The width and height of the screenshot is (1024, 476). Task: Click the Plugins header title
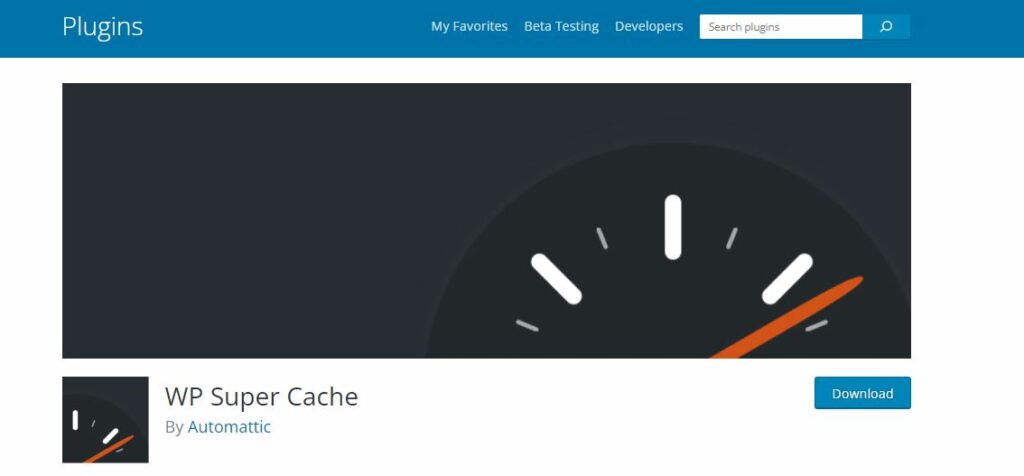[x=103, y=27]
